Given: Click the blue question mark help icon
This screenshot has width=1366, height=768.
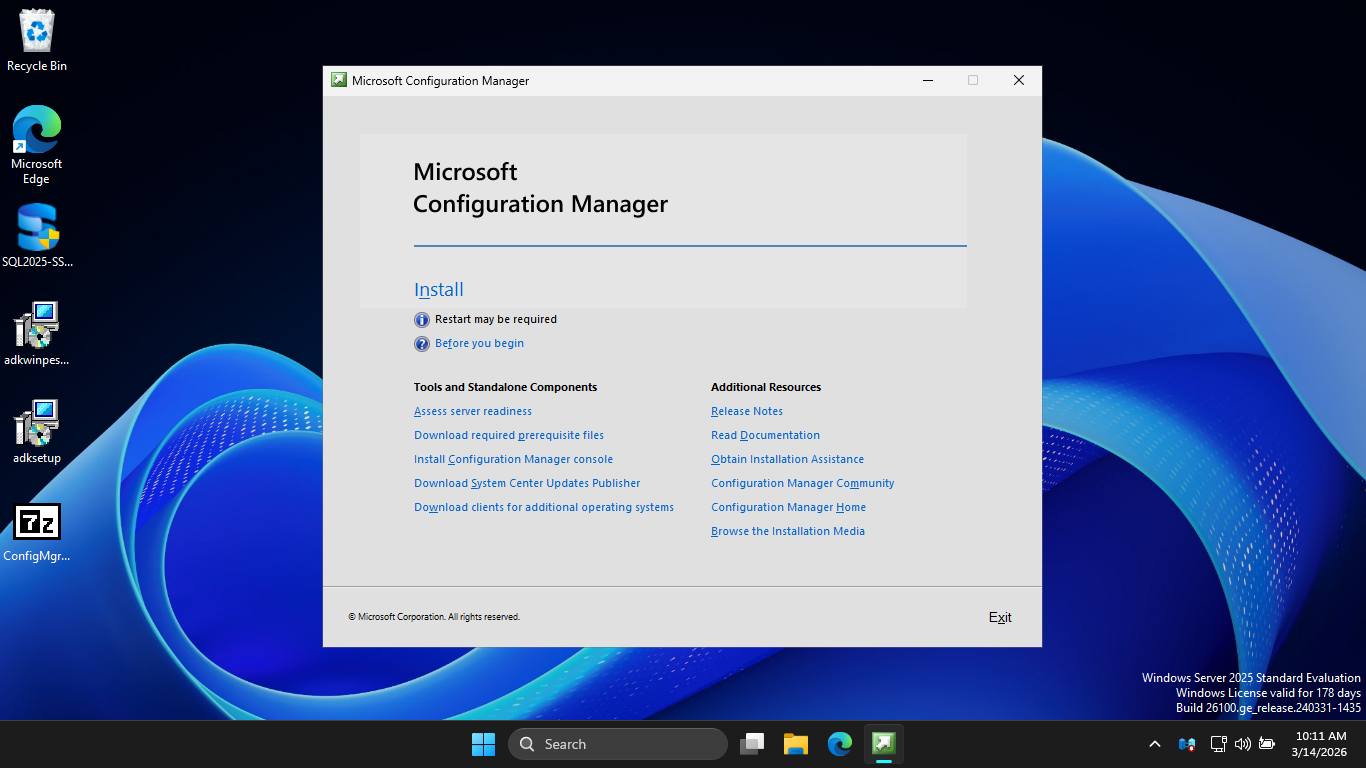Looking at the screenshot, I should 422,344.
